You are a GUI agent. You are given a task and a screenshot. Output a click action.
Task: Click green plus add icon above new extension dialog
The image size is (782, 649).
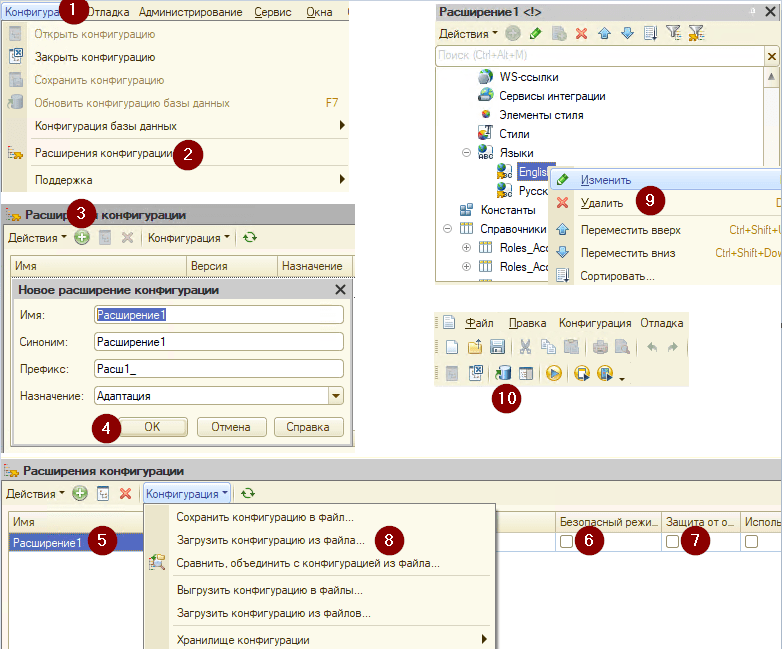pyautogui.click(x=82, y=237)
